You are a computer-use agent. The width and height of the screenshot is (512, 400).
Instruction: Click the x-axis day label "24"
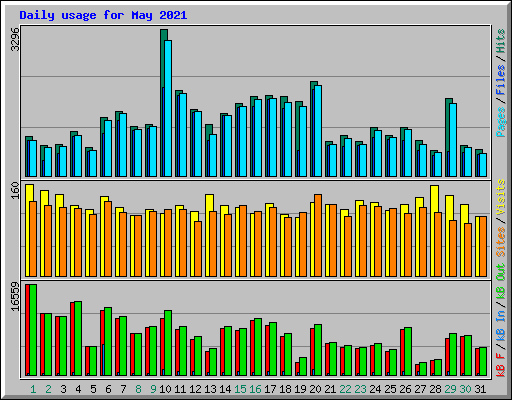pyautogui.click(x=375, y=389)
